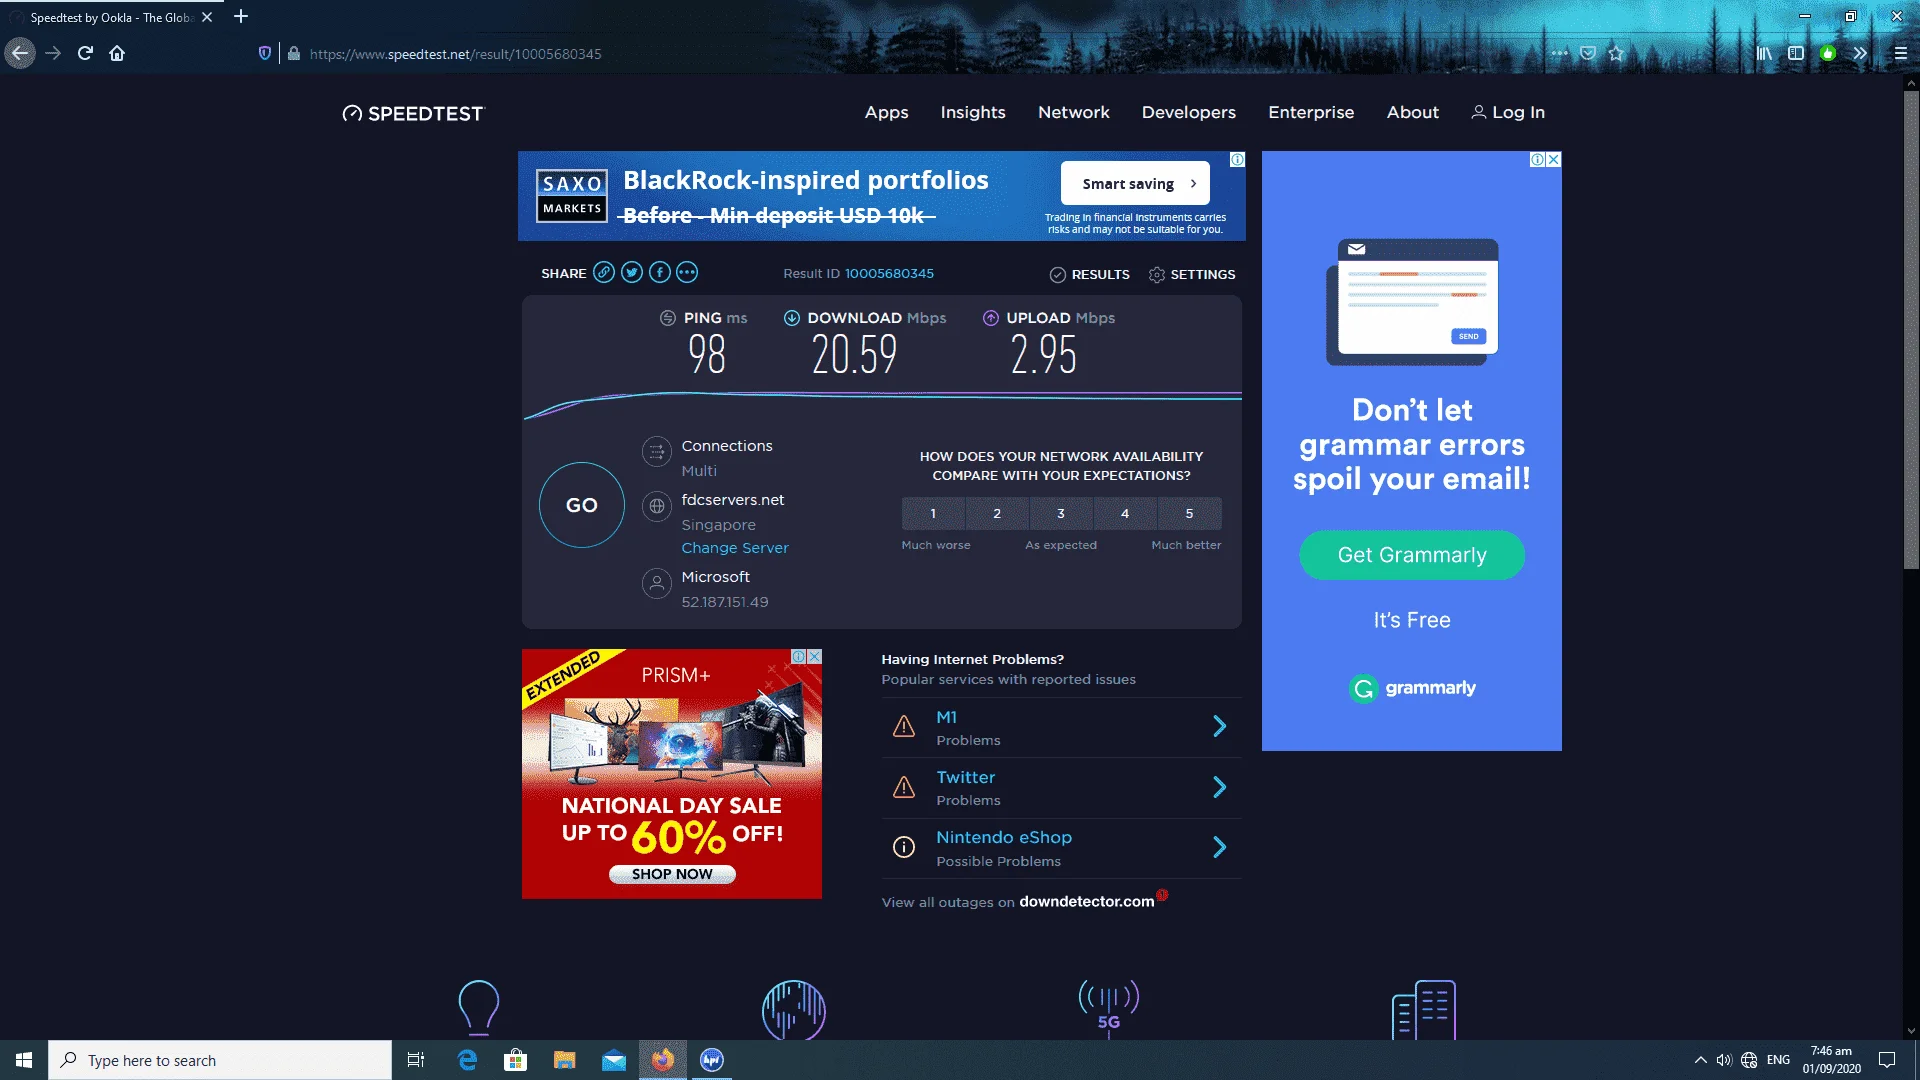
Task: Open page actions three-dot menu
Action: click(1560, 53)
